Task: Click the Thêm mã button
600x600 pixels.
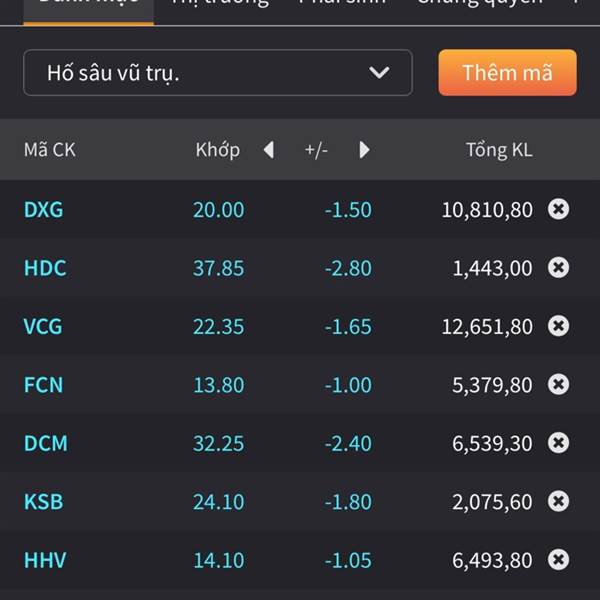Action: click(507, 72)
